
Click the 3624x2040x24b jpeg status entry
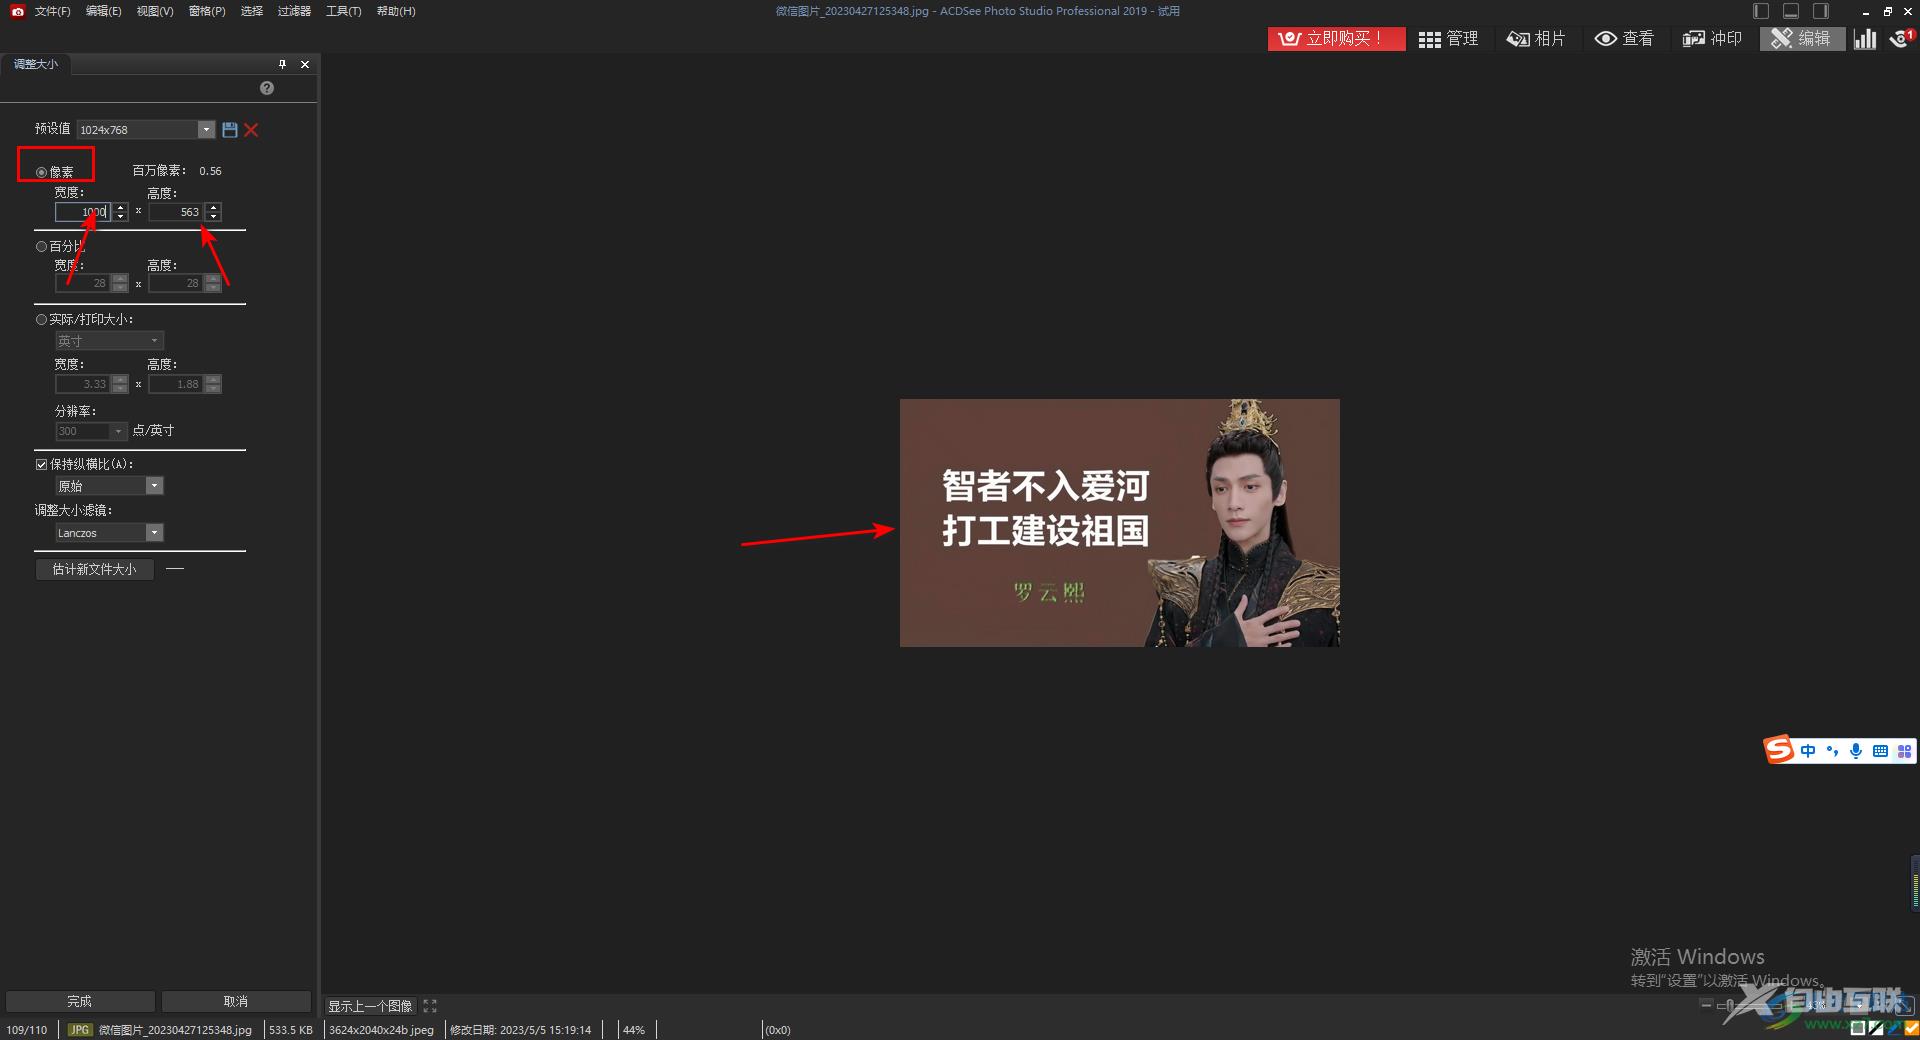pos(381,1030)
